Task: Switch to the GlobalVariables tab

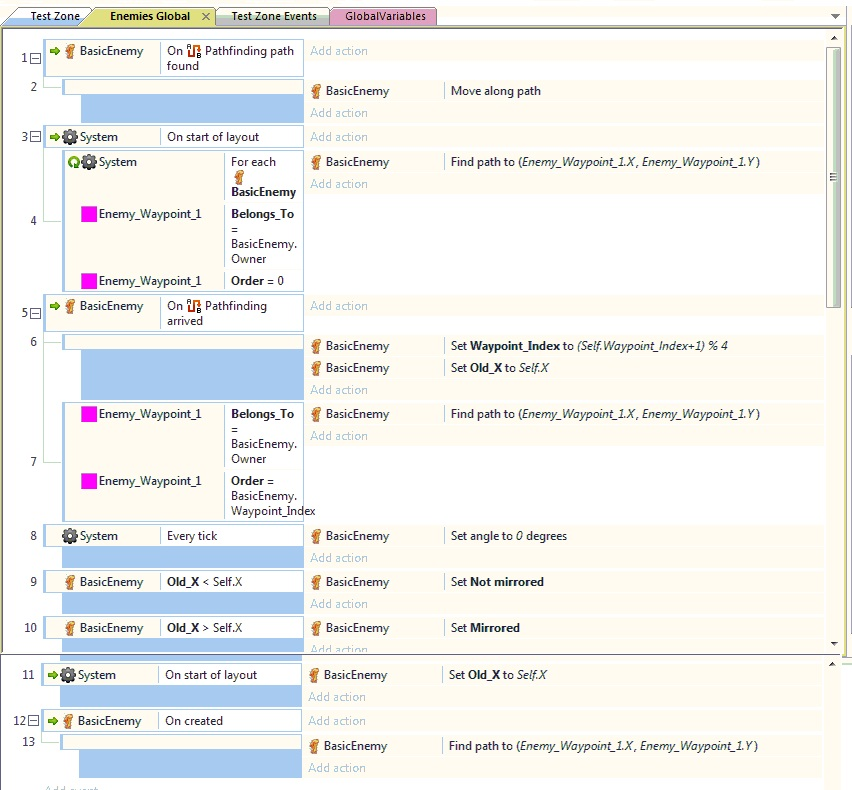Action: coord(385,16)
